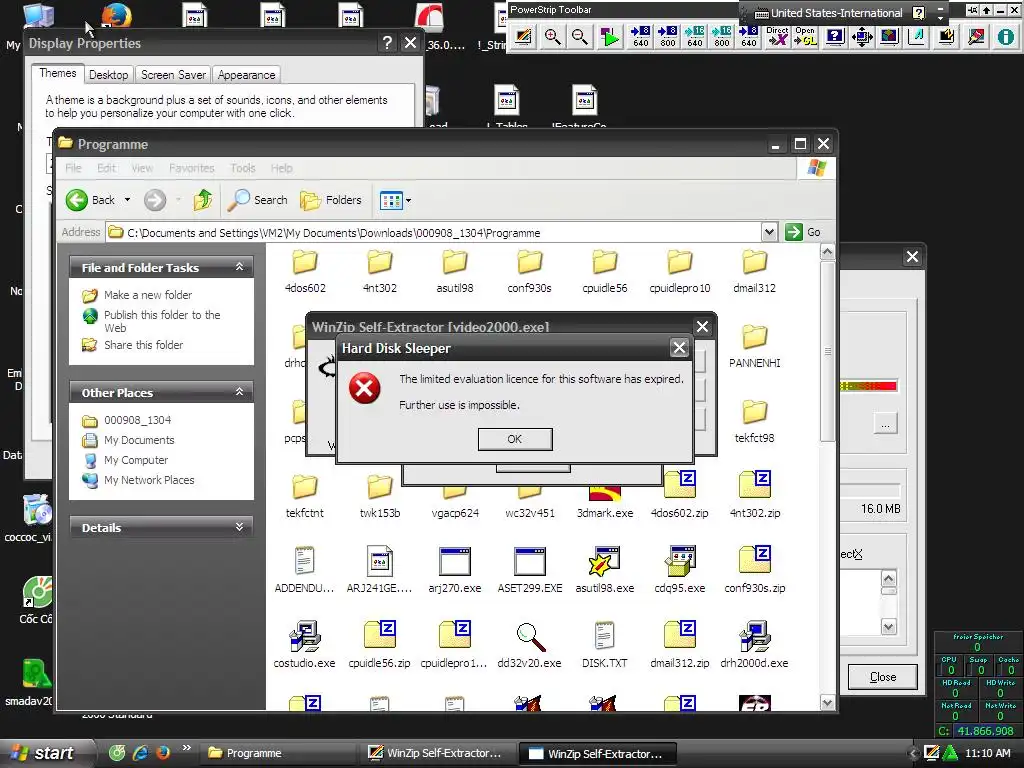
Task: Open the File menu in Programme window
Action: coord(73,168)
